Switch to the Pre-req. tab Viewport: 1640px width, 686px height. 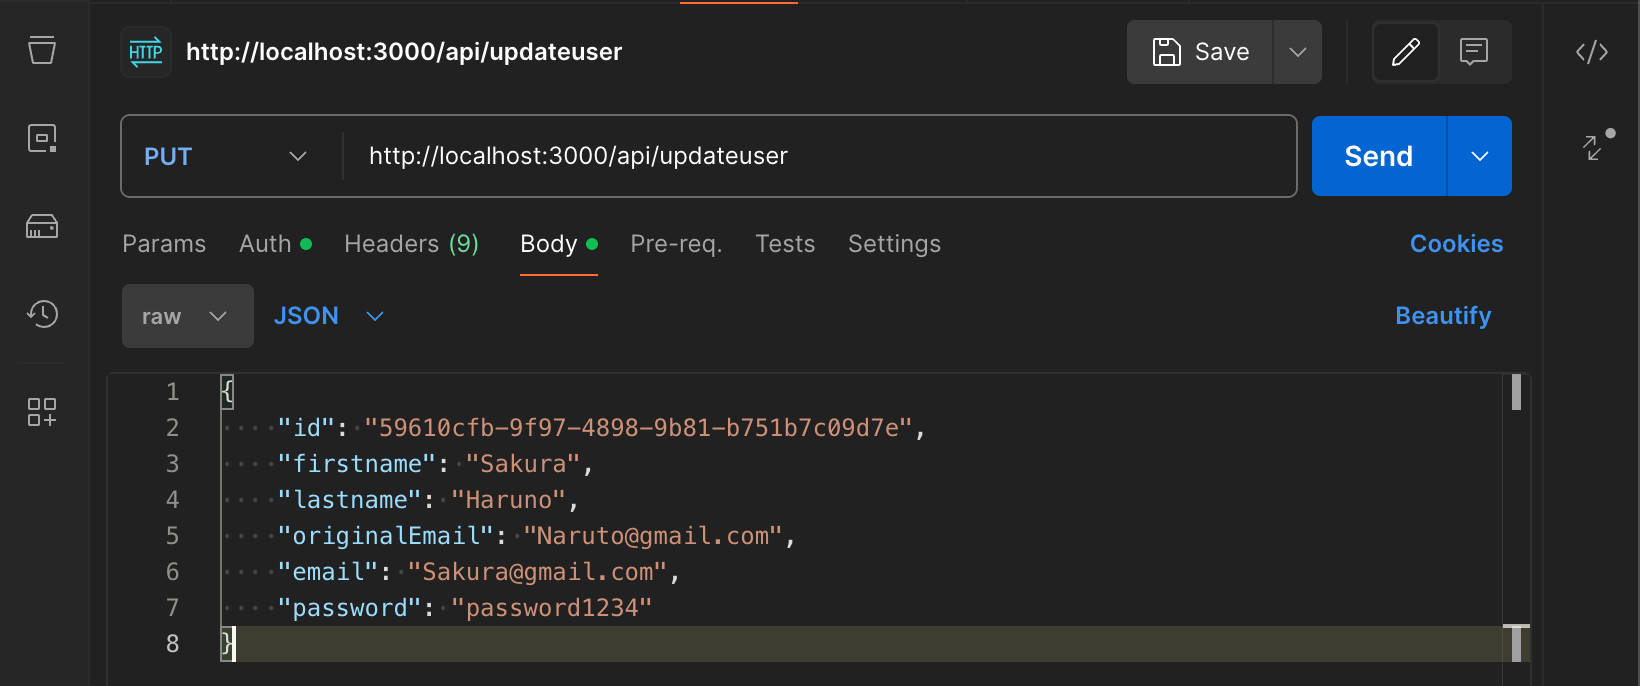[676, 244]
